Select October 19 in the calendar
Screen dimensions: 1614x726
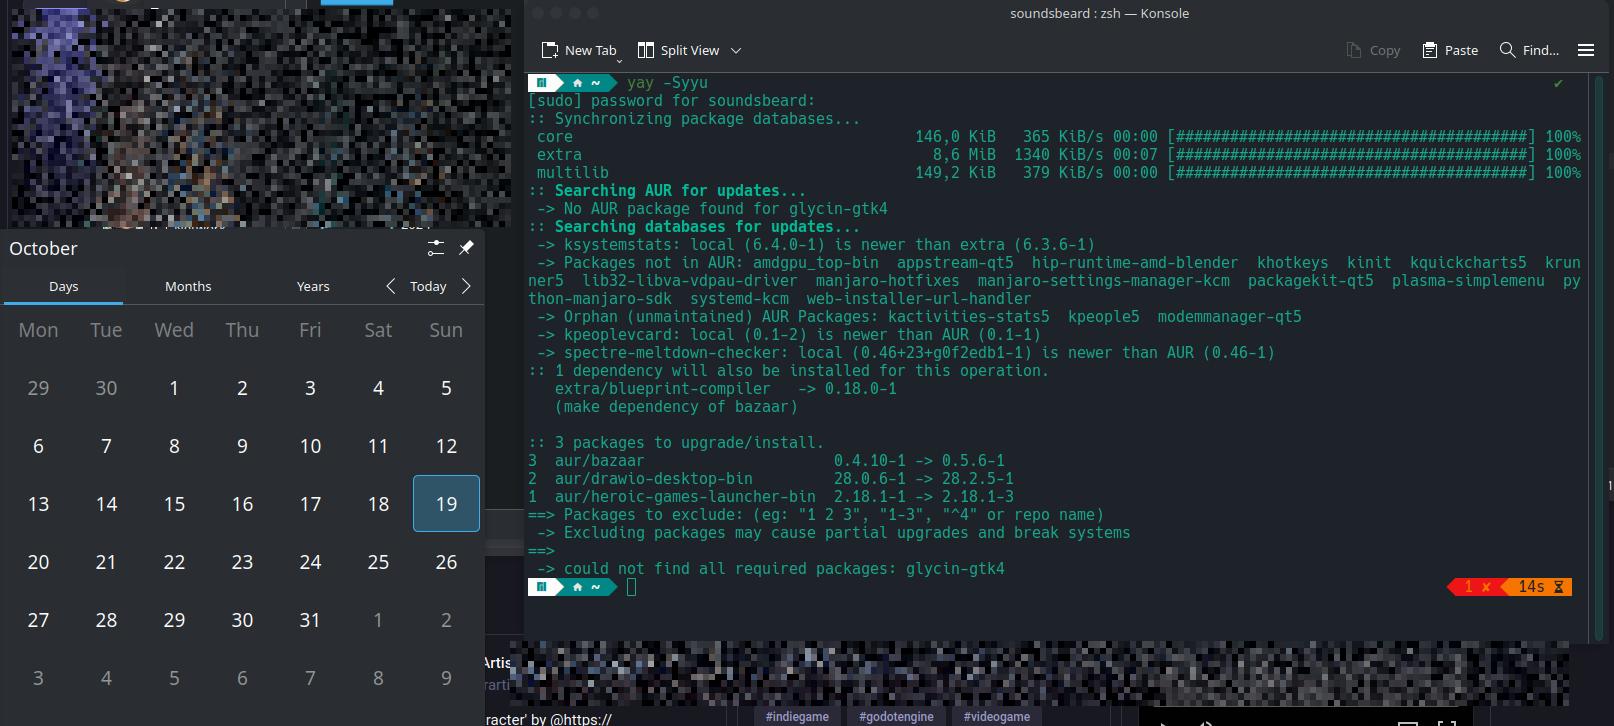(446, 504)
